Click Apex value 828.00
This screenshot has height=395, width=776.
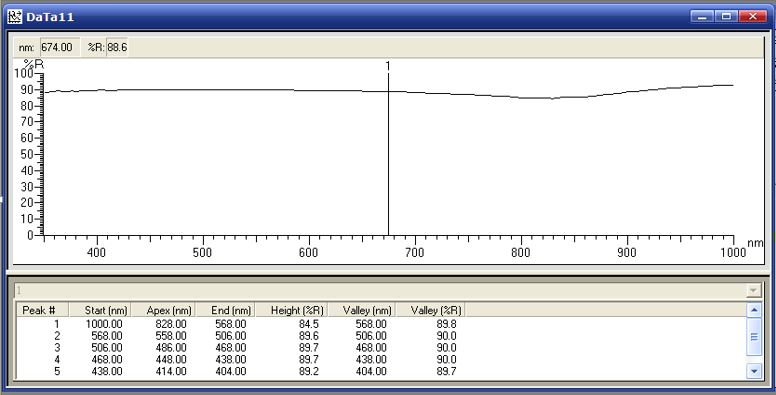coord(171,324)
